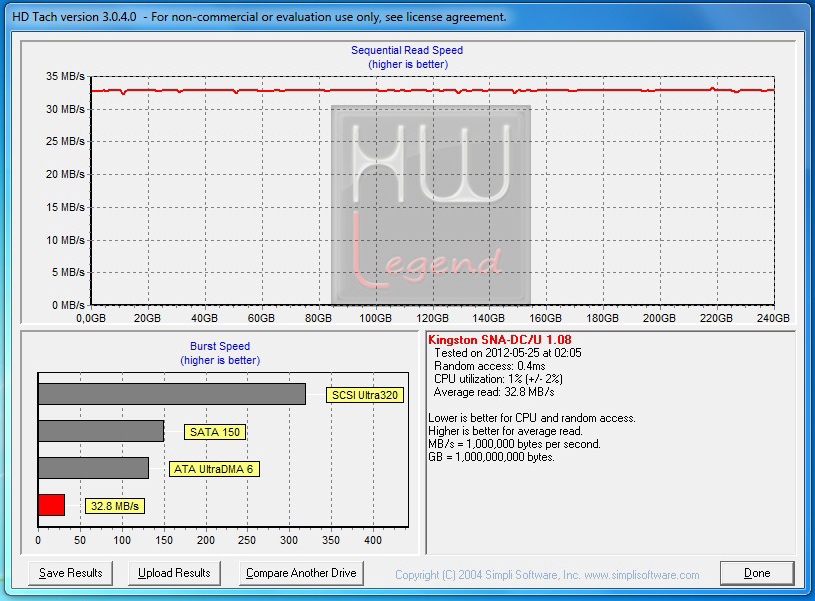Click the 32.8 MB/s burst label

tap(115, 506)
